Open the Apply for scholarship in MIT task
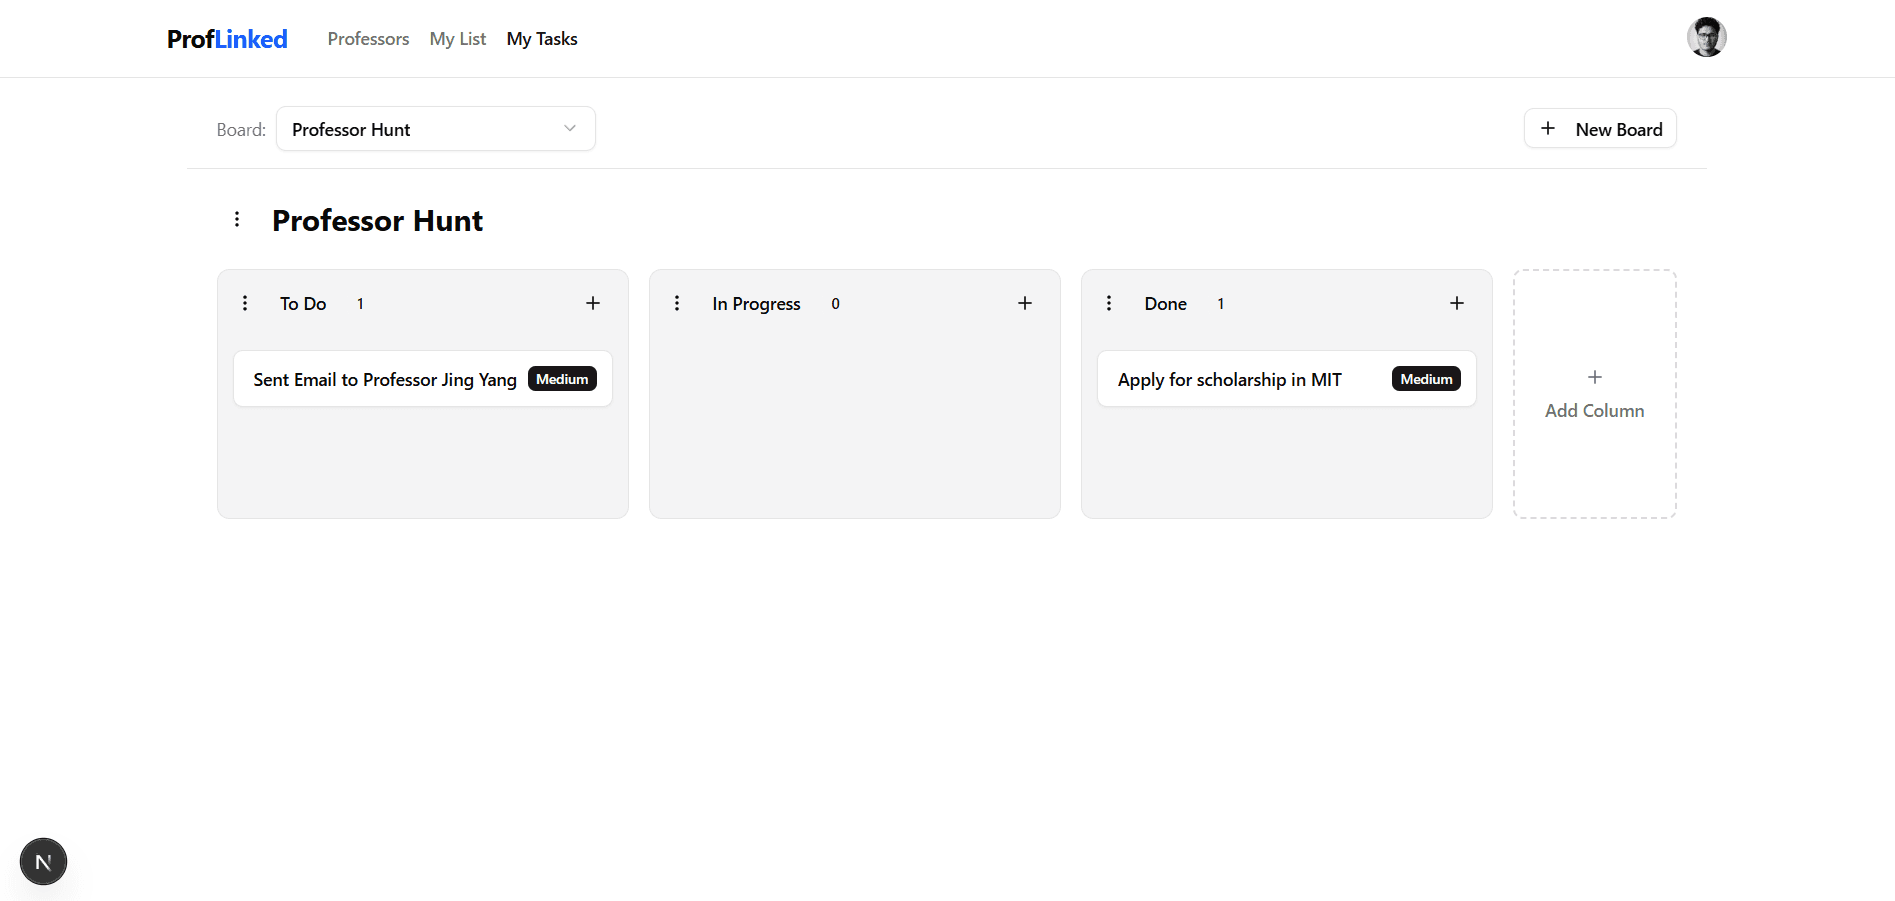 (1287, 379)
